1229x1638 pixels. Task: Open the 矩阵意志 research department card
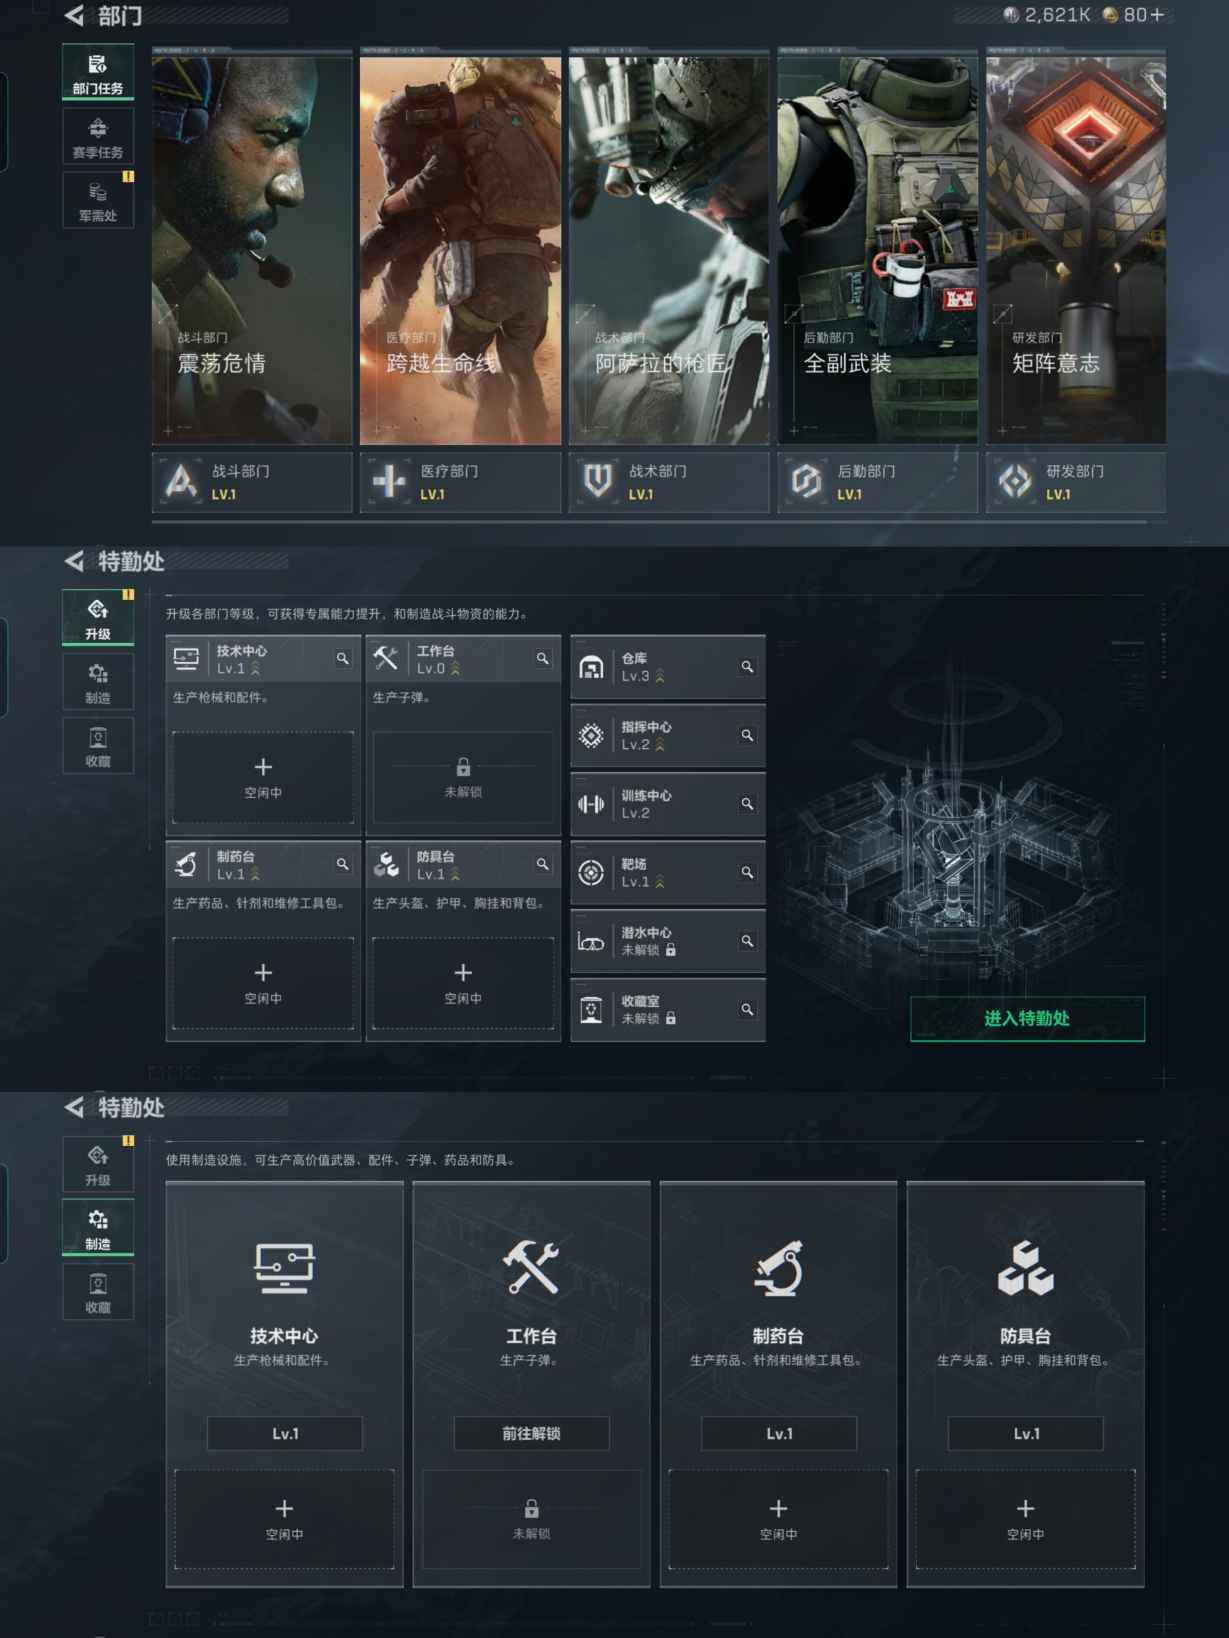tap(1076, 250)
